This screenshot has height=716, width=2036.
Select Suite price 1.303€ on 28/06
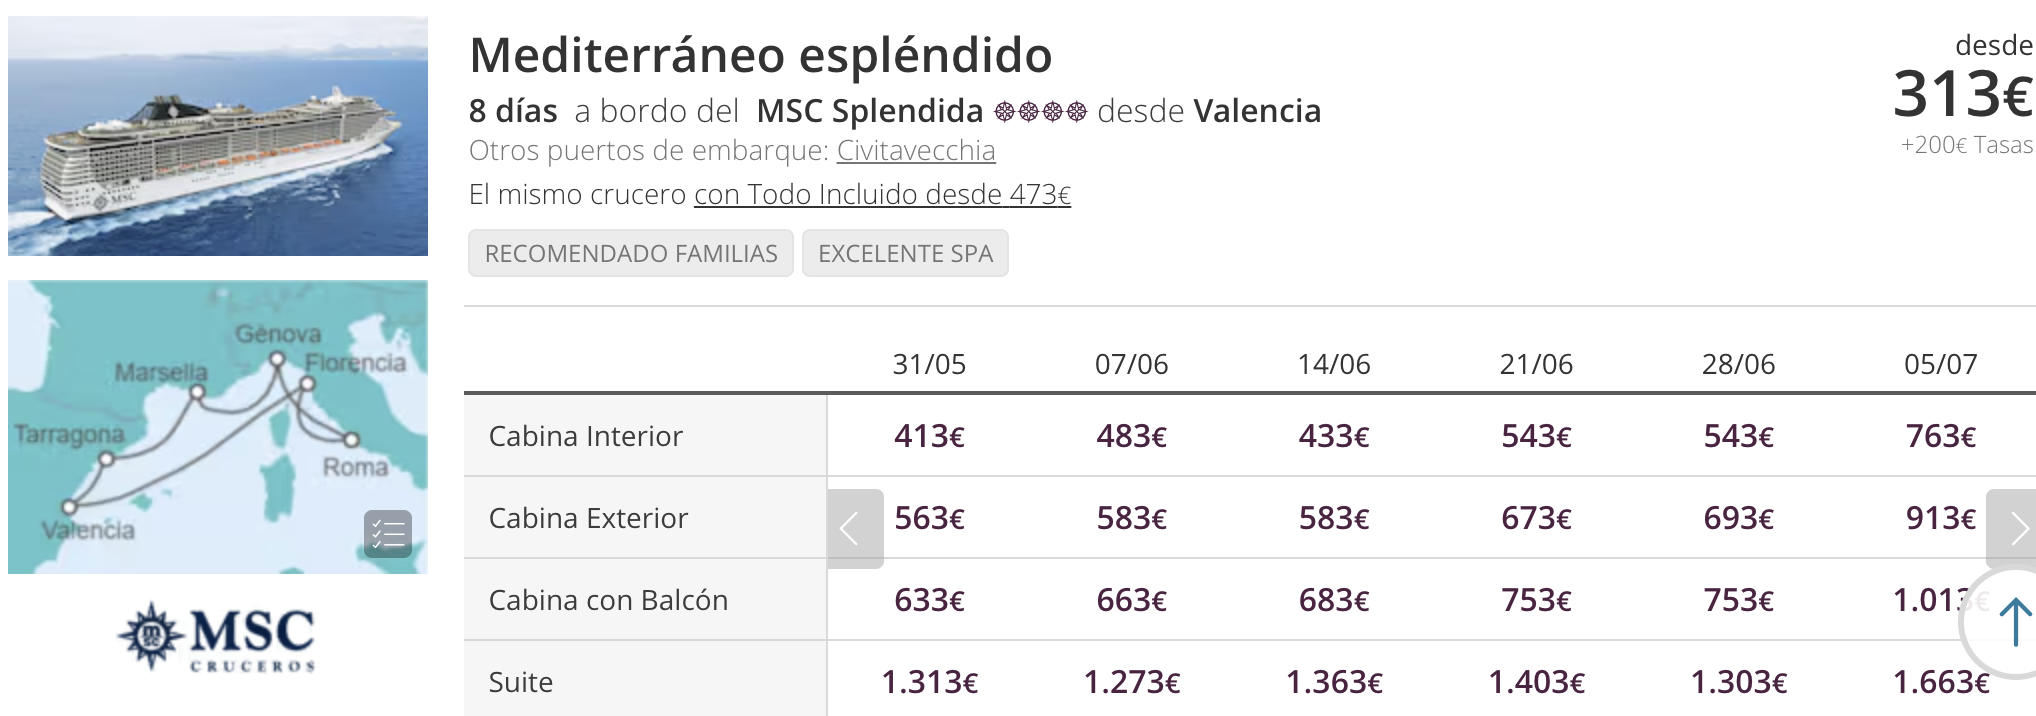pyautogui.click(x=1739, y=682)
